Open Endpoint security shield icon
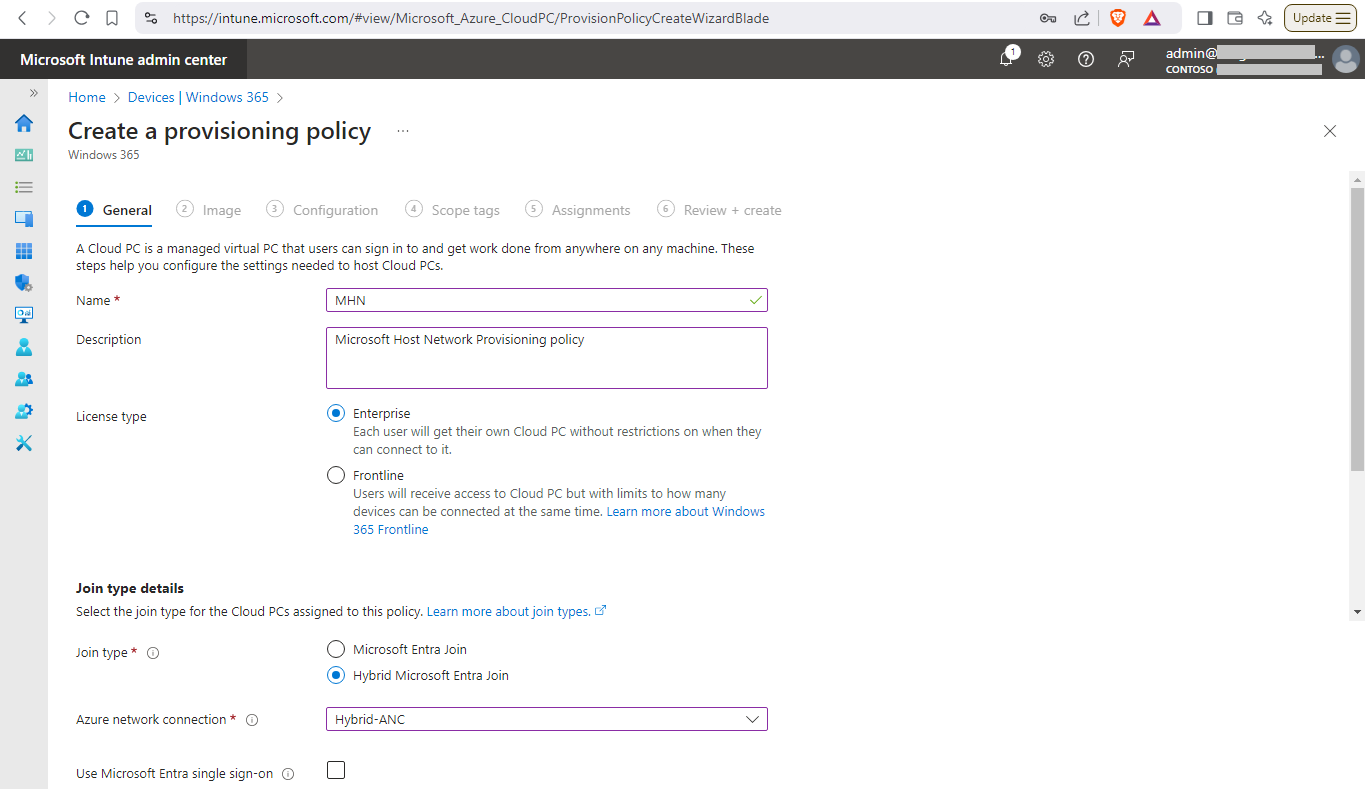 click(x=24, y=283)
